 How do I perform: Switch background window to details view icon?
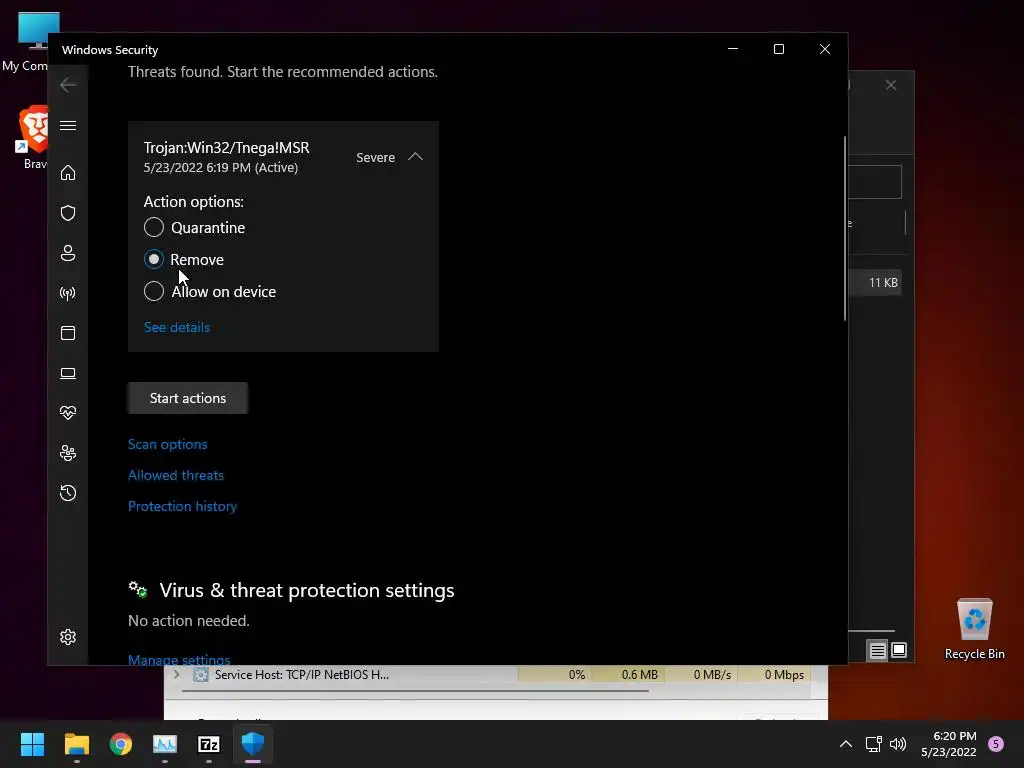tap(877, 650)
